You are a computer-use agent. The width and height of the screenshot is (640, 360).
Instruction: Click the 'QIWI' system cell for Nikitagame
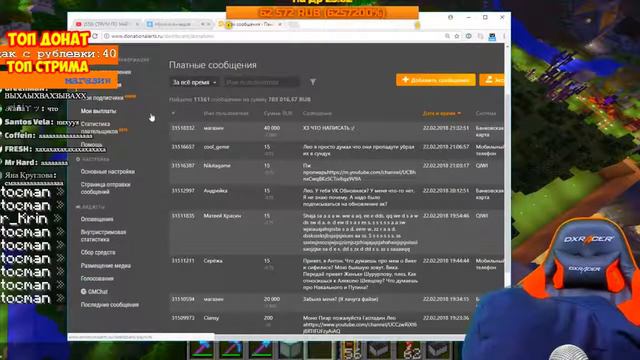[482, 166]
